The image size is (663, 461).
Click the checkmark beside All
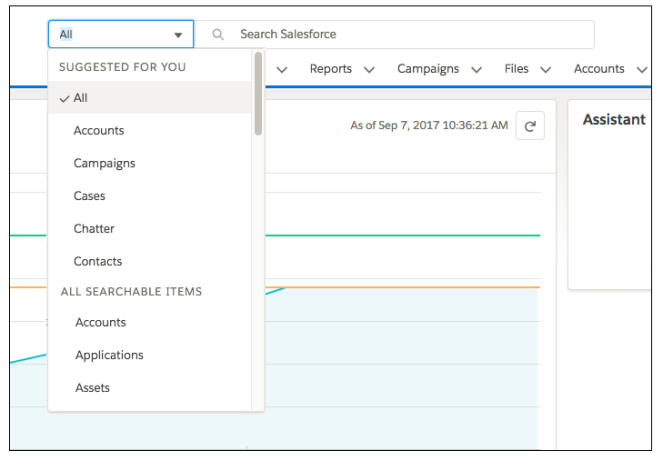[x=64, y=99]
